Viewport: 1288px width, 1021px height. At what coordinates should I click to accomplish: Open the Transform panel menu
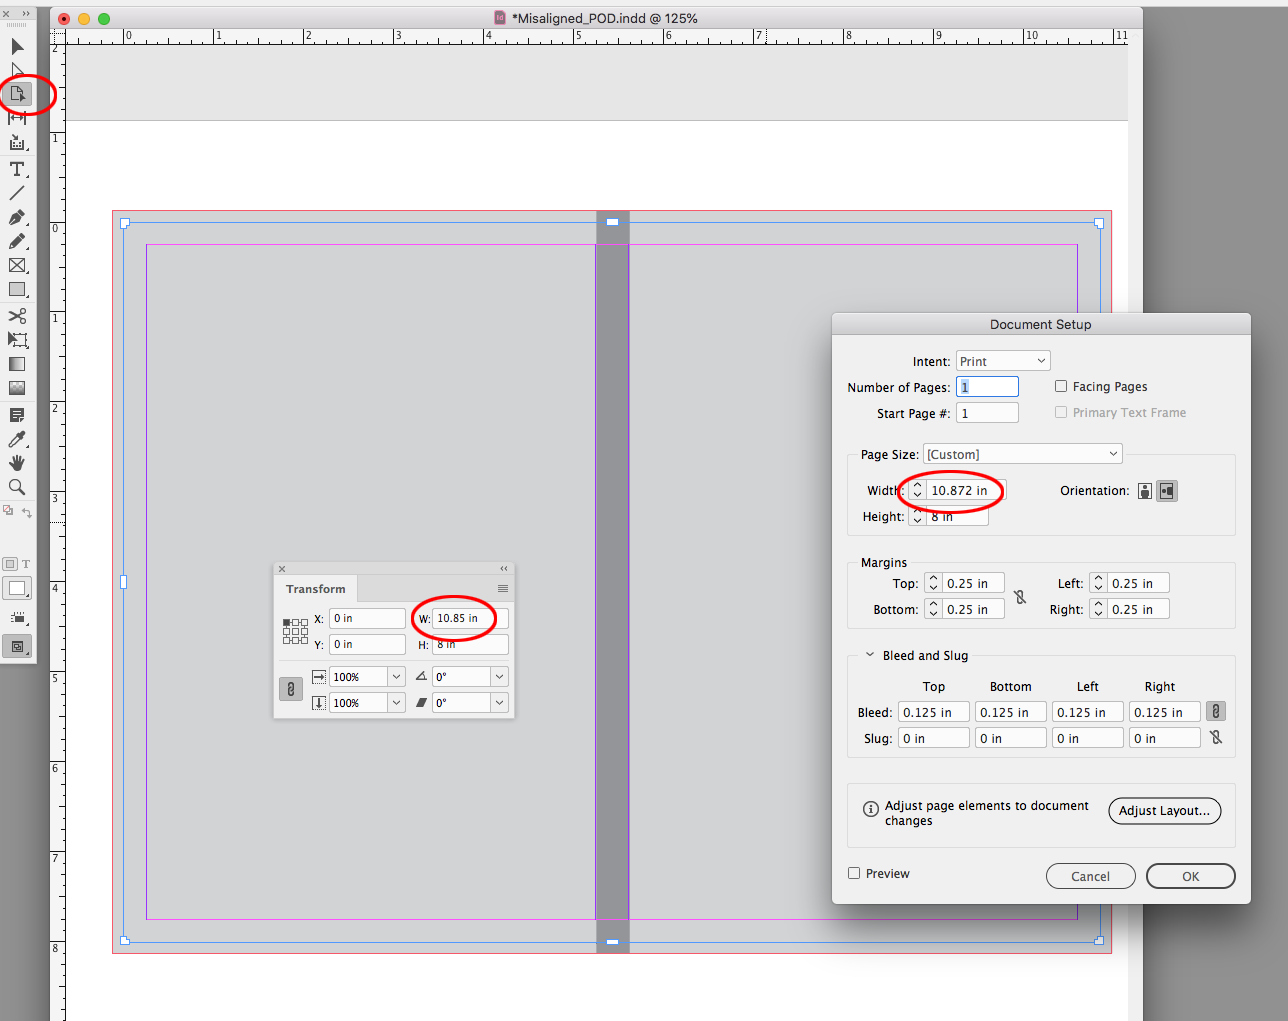tap(503, 589)
